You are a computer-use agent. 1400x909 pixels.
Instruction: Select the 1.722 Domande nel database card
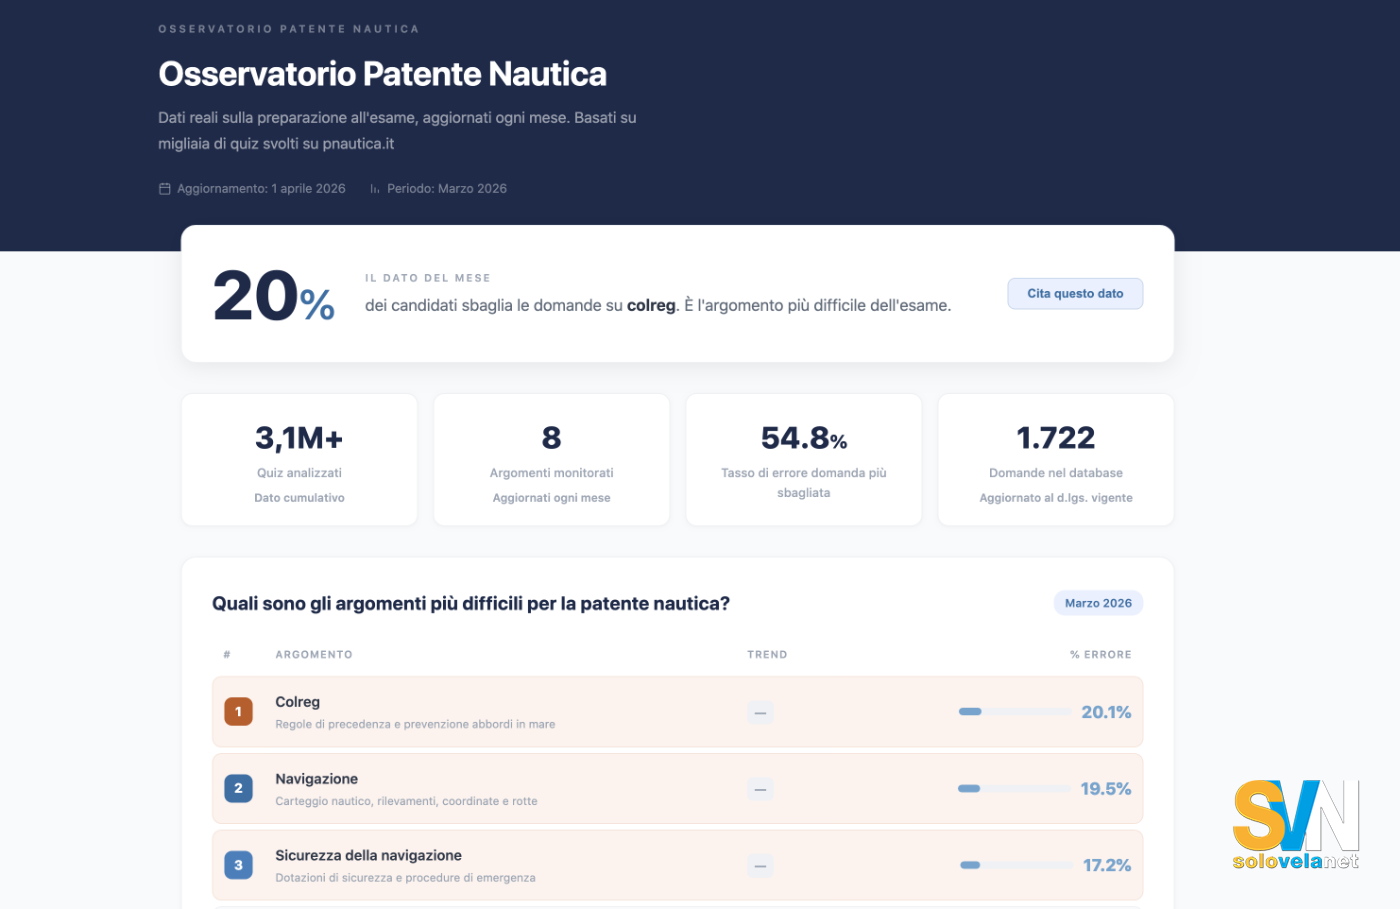1055,460
